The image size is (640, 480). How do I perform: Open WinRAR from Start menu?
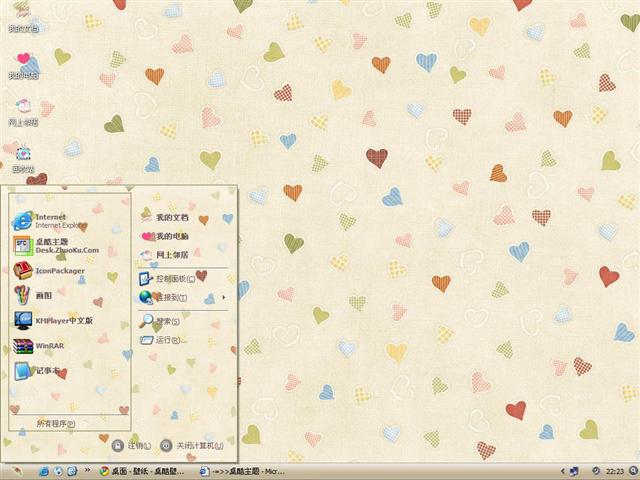coord(39,346)
